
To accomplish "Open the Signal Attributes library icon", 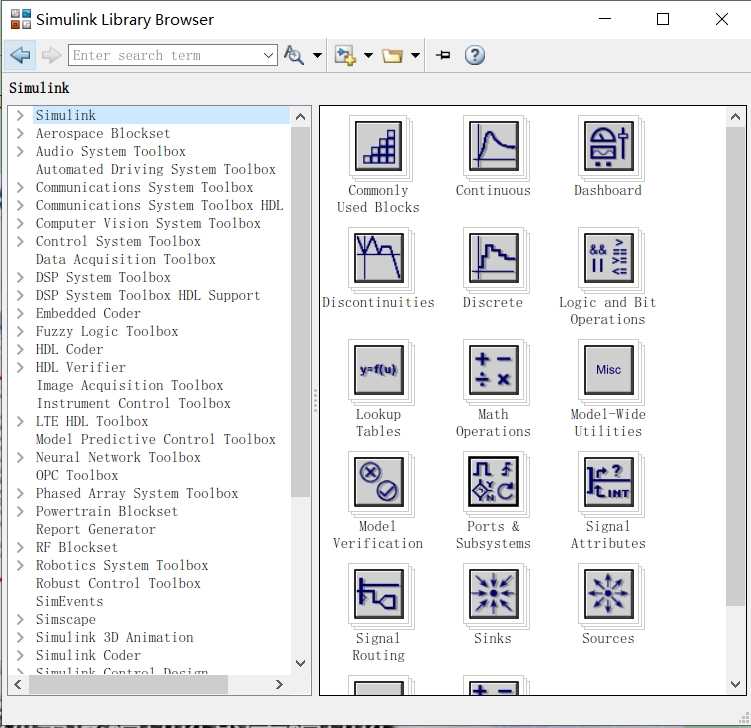I will [x=608, y=482].
